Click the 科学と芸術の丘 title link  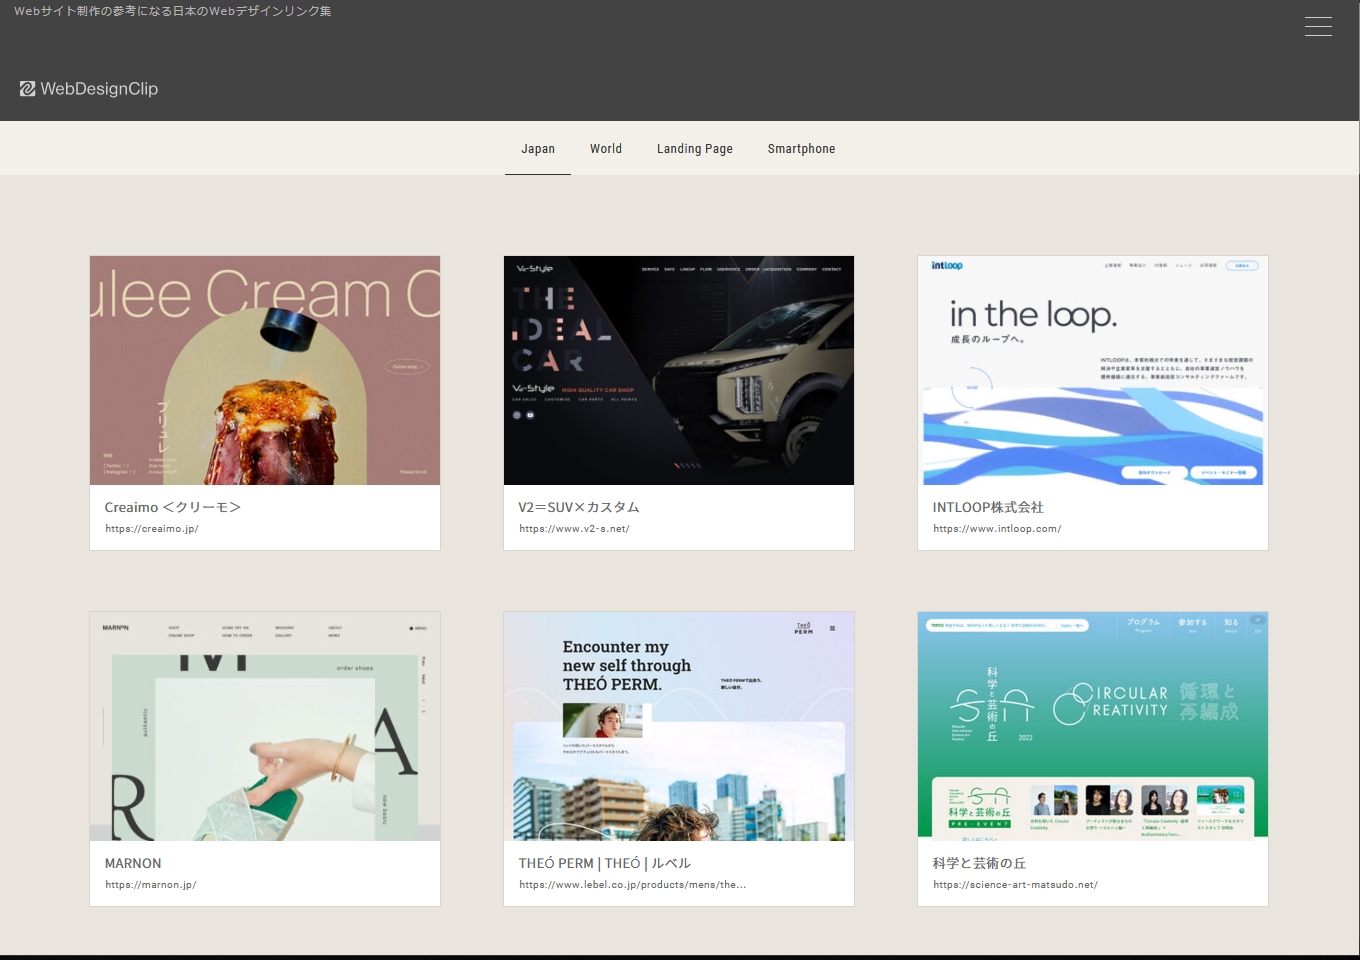979,863
